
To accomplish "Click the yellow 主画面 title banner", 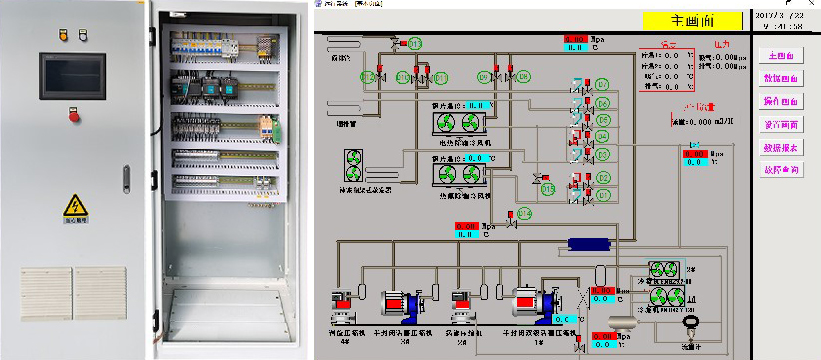I will 692,21.
